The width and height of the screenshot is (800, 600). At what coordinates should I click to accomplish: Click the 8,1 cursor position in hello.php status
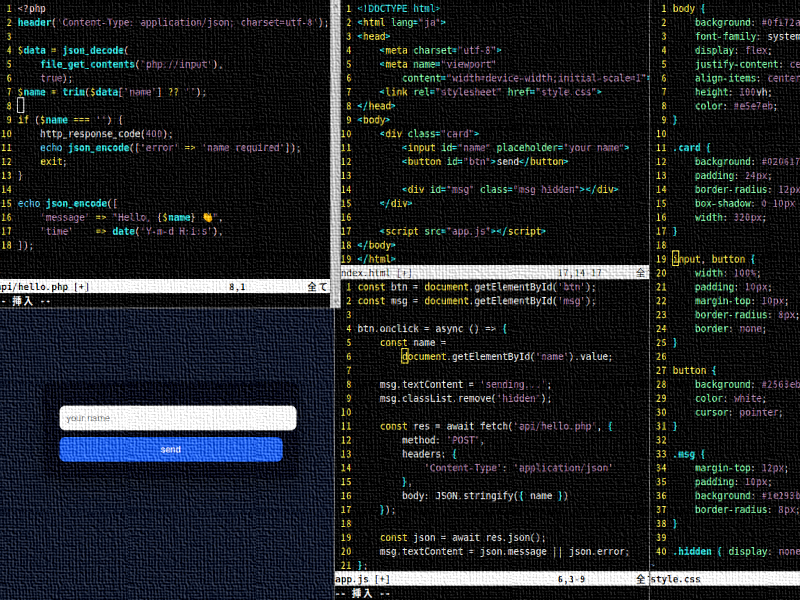coord(237,287)
